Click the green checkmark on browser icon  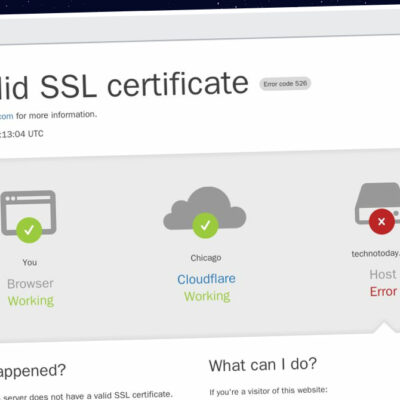tap(29, 230)
